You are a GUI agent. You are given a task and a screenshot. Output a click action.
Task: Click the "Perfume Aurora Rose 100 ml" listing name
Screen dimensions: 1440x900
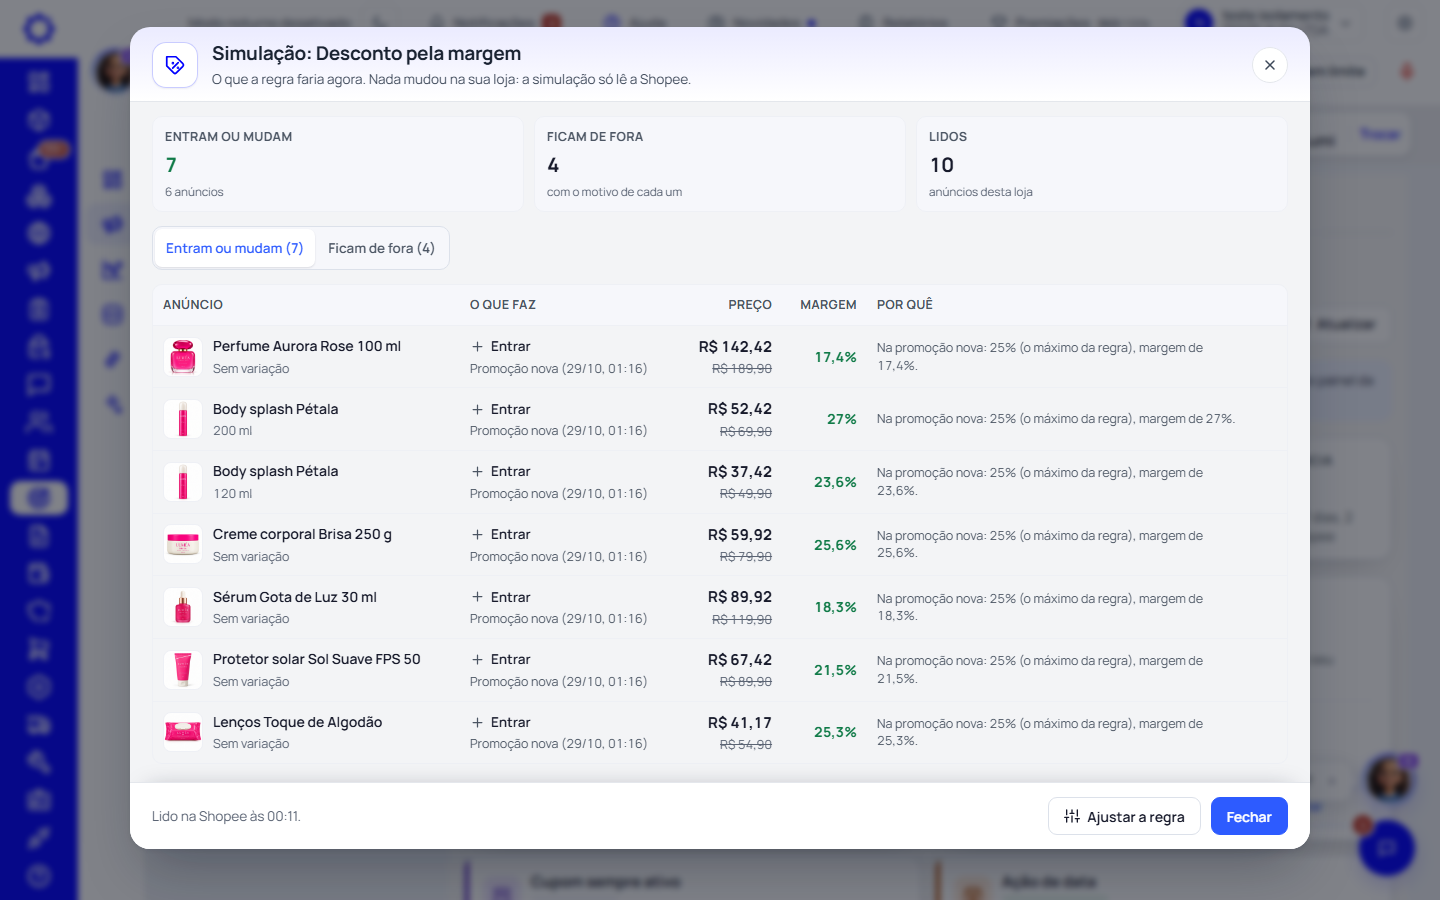click(x=307, y=346)
